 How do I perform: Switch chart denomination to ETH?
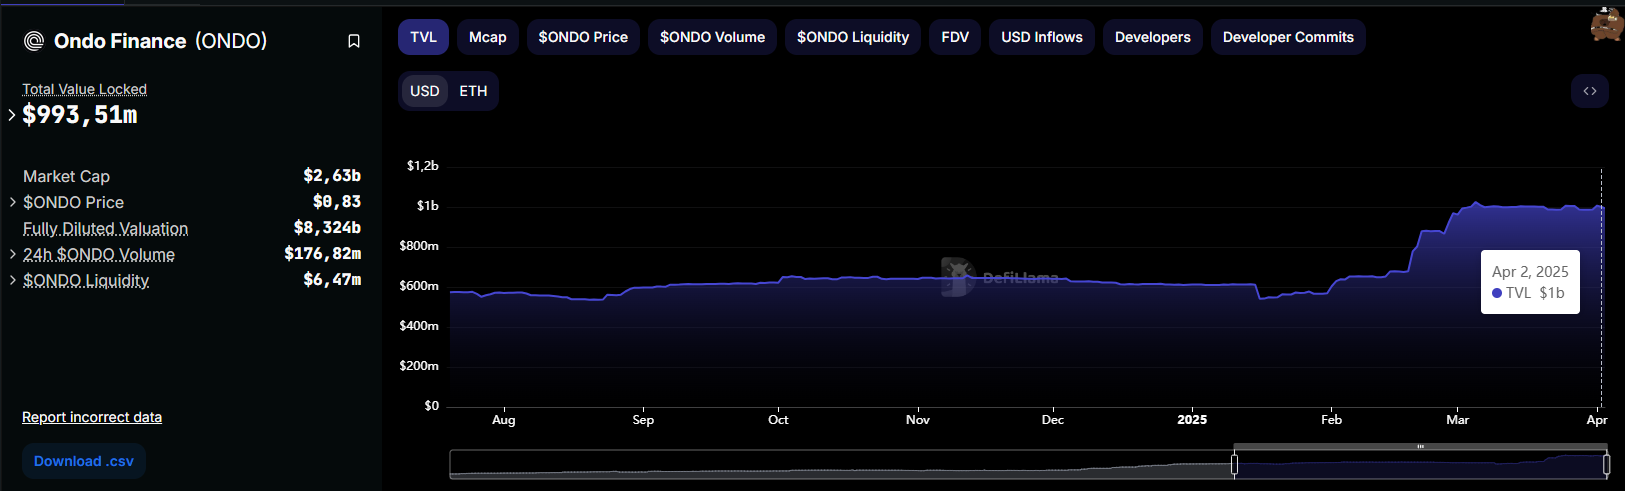pos(474,91)
